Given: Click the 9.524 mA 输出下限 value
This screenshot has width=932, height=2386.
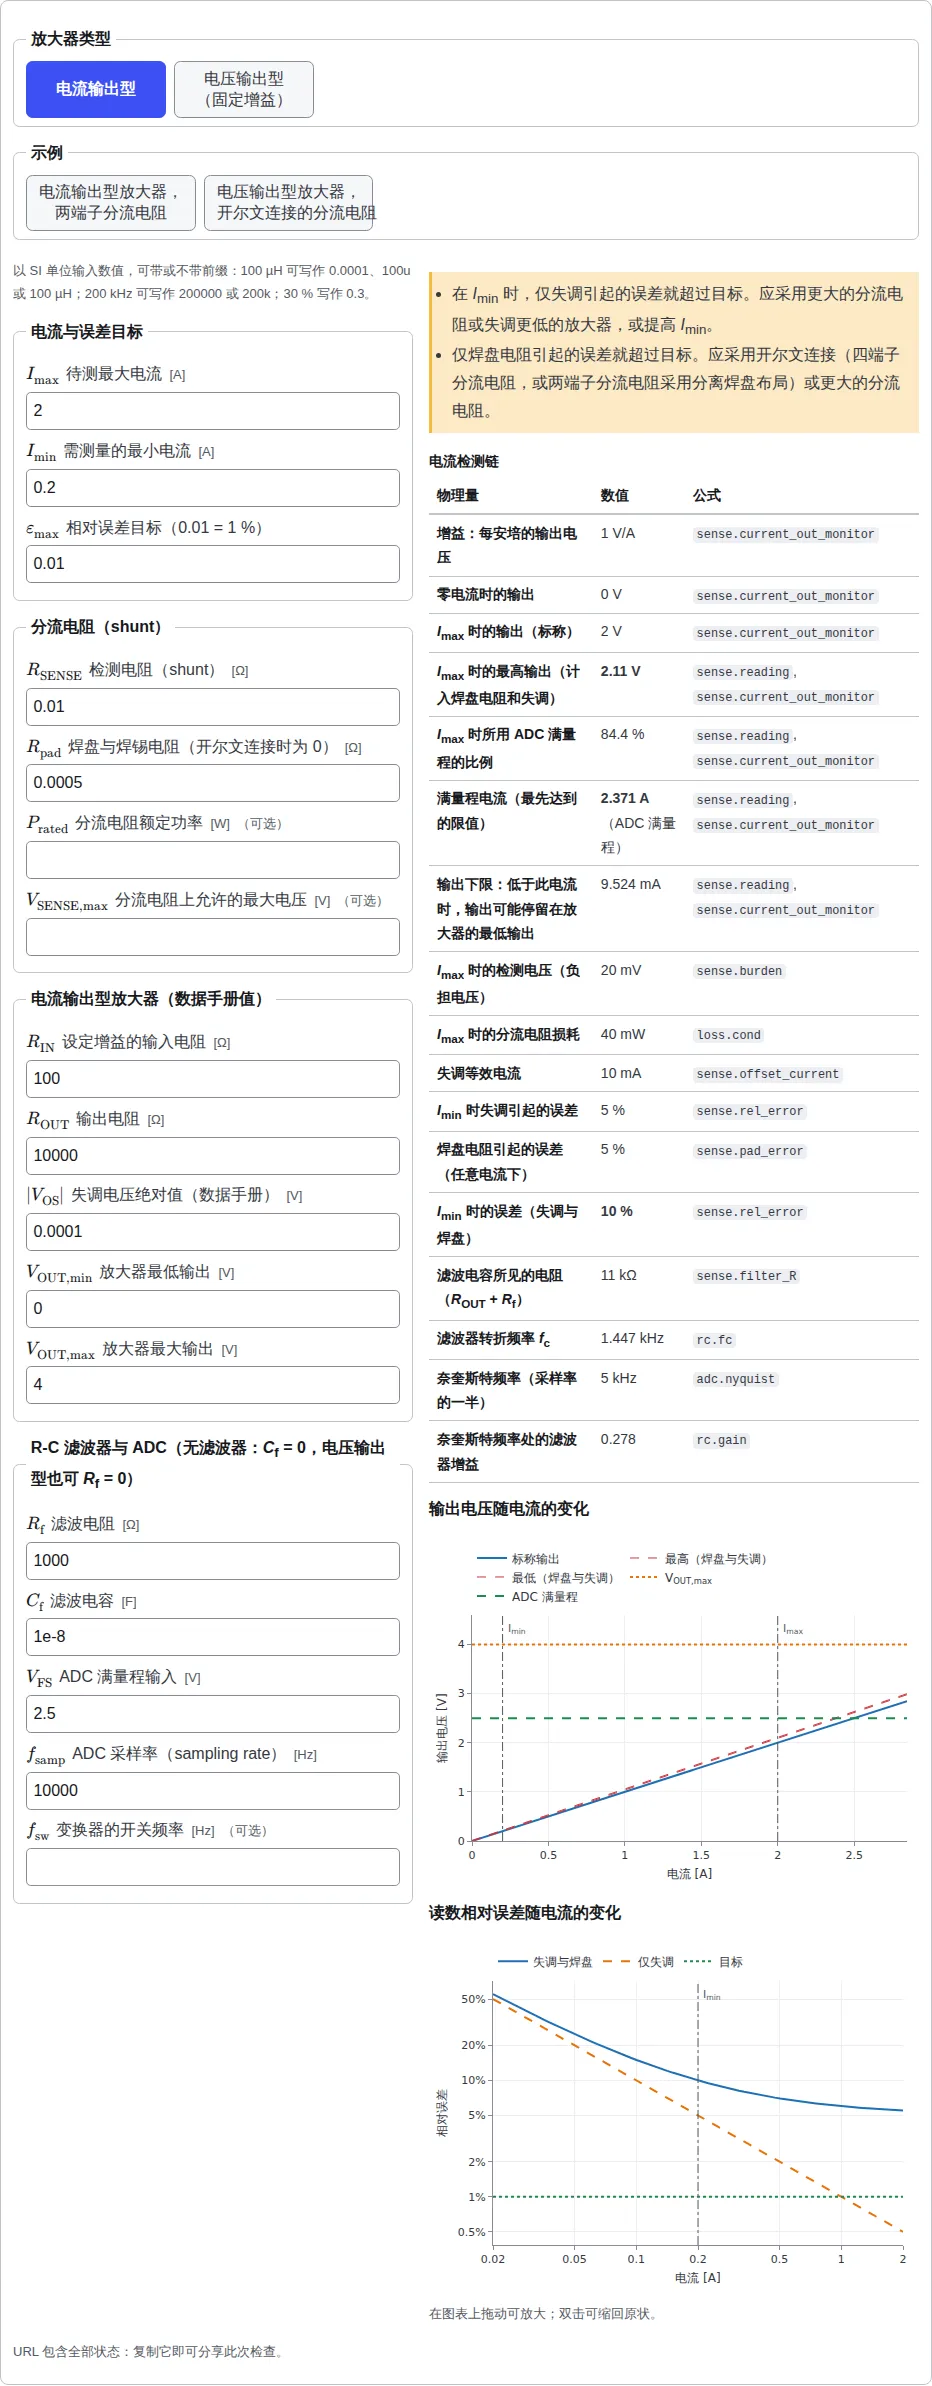Looking at the screenshot, I should click(x=631, y=885).
